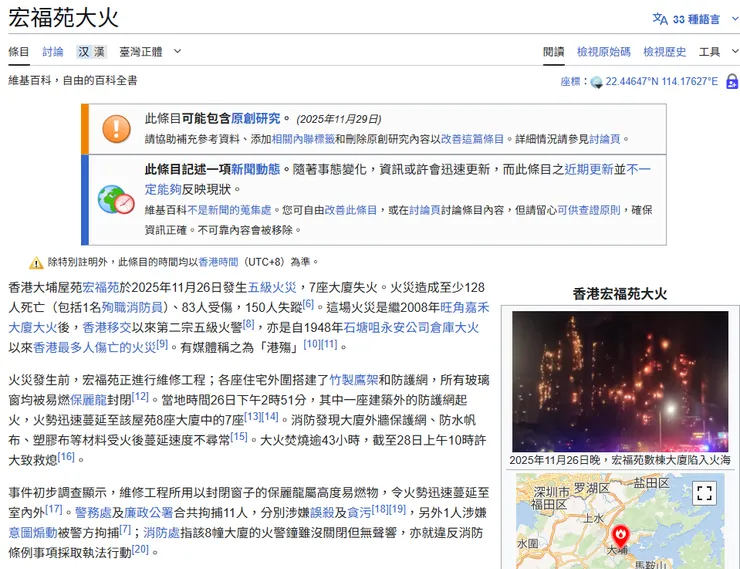Click the yellow triangle caution icon

(36, 263)
